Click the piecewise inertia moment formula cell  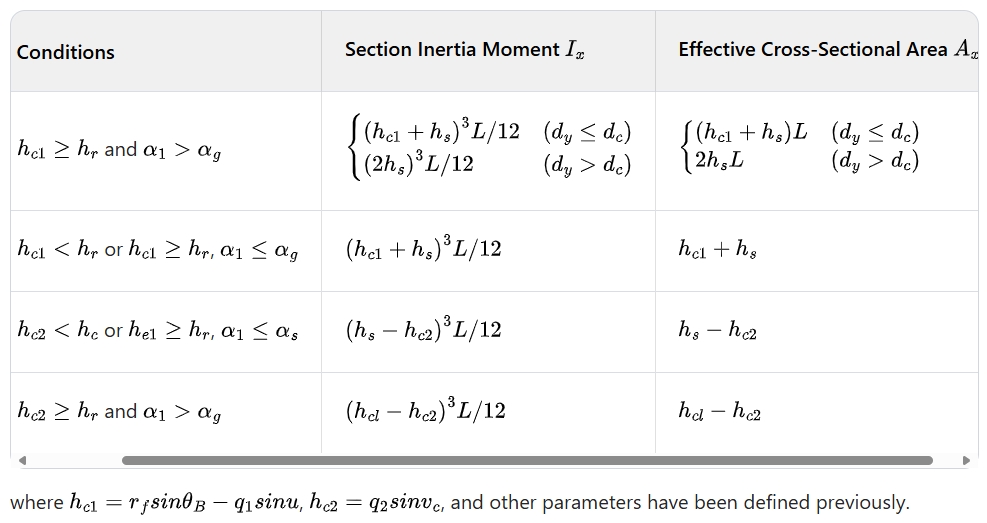click(488, 149)
